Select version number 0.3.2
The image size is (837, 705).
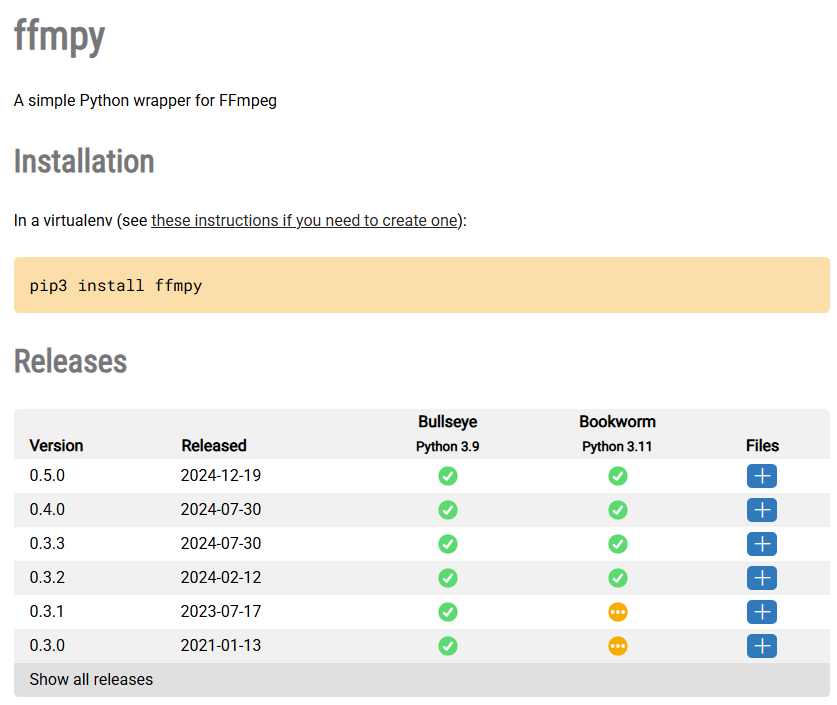pos(47,577)
